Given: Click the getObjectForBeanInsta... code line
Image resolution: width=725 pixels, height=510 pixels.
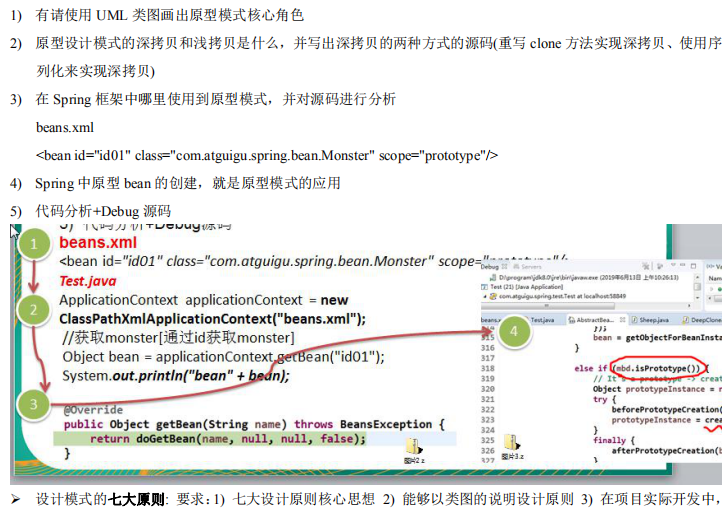Looking at the screenshot, I should tap(657, 338).
